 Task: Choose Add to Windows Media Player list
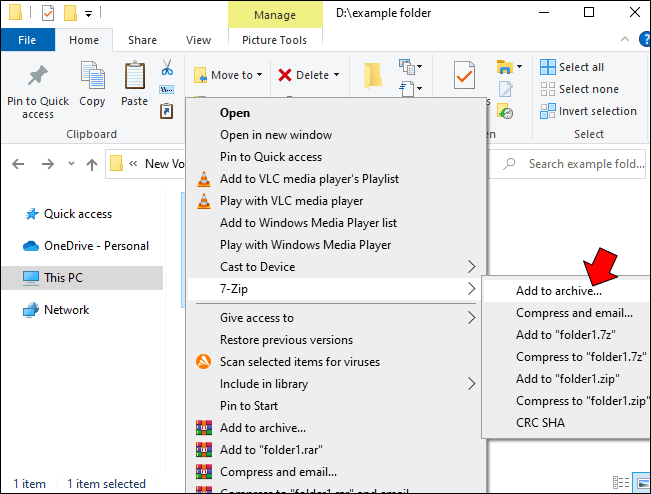pyautogui.click(x=336, y=223)
